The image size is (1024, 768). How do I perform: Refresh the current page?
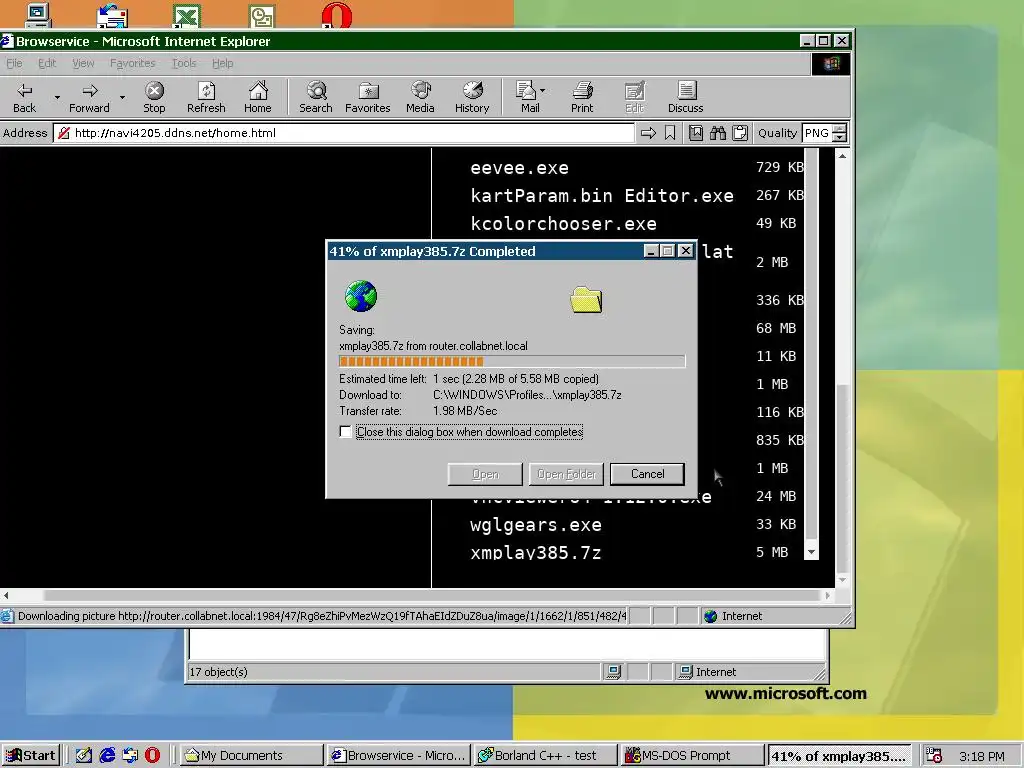pos(206,98)
